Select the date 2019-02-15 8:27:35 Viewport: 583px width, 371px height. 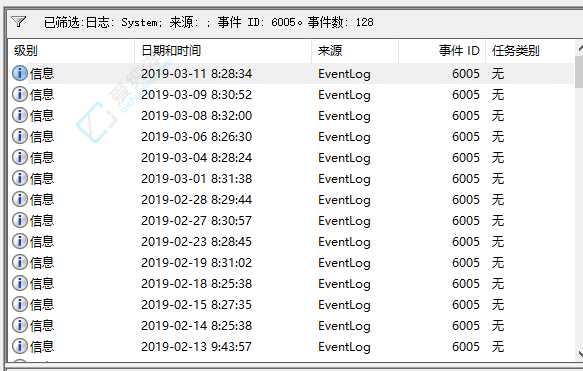point(196,305)
